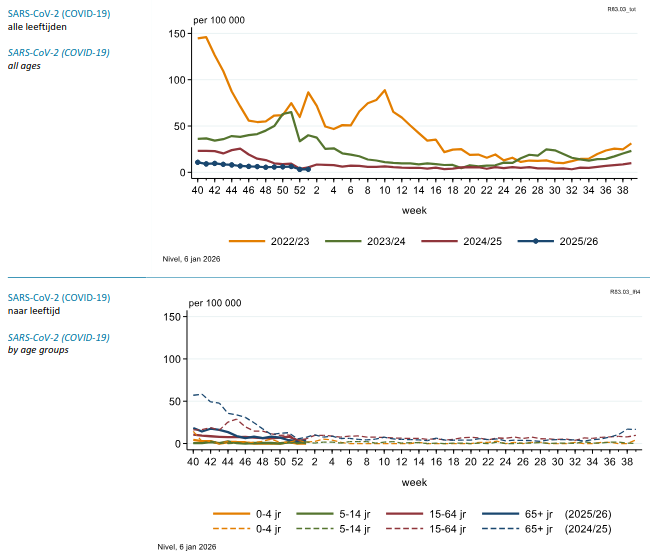This screenshot has width=650, height=556.
Task: Click the R83.03_tot chart code label
Action: (622, 8)
